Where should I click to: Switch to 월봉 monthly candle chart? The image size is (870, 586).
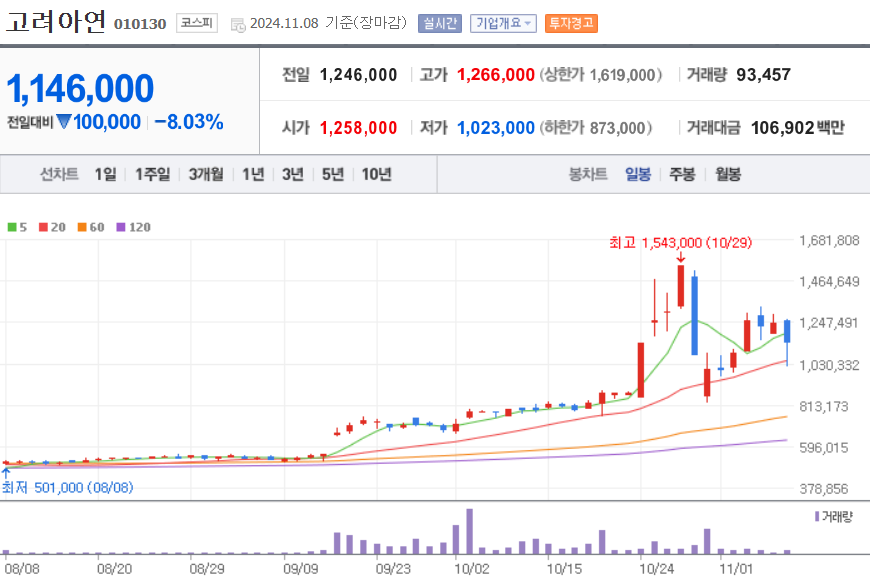pyautogui.click(x=728, y=174)
